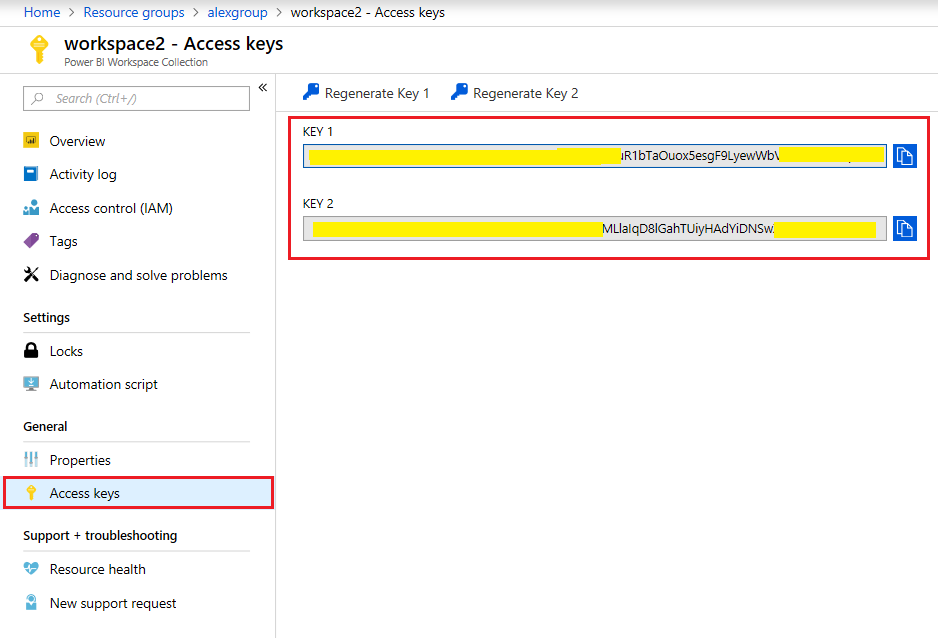Screen dimensions: 938x638
Task: Click the Access control (IAM) icon
Action: pyautogui.click(x=30, y=207)
